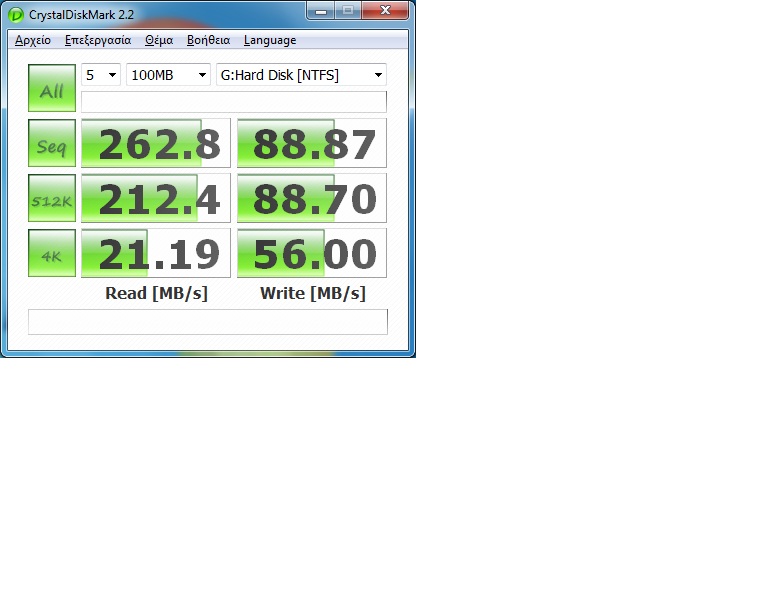Minimize the CrystalDiskMark window
The height and width of the screenshot is (614, 768).
tap(321, 10)
